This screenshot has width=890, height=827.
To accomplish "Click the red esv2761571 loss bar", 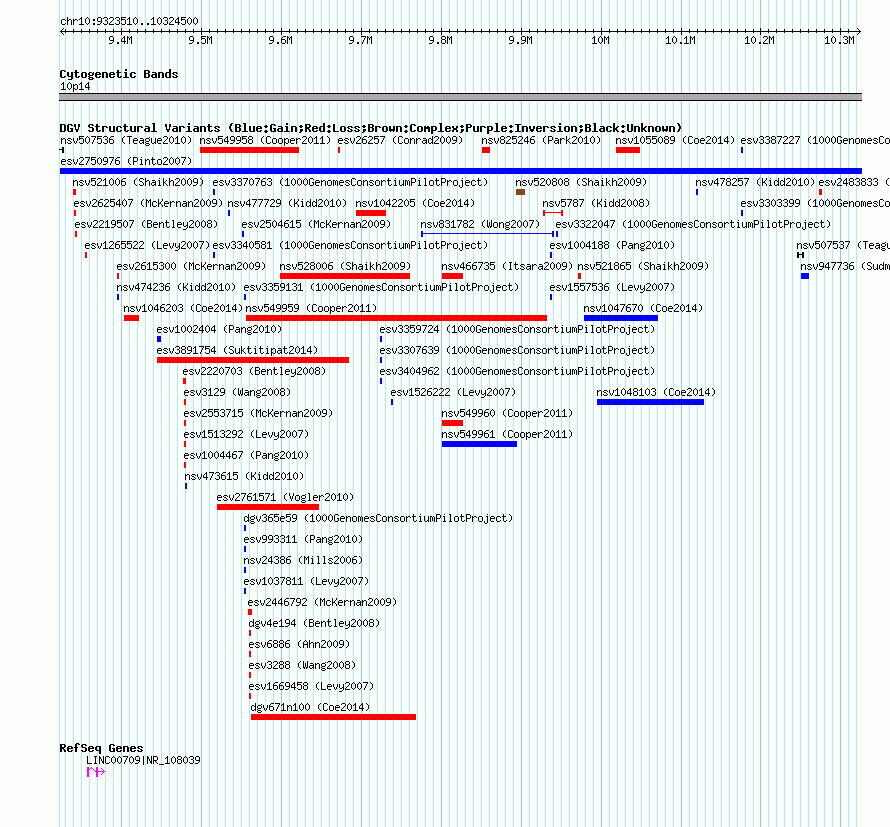I will pyautogui.click(x=267, y=507).
